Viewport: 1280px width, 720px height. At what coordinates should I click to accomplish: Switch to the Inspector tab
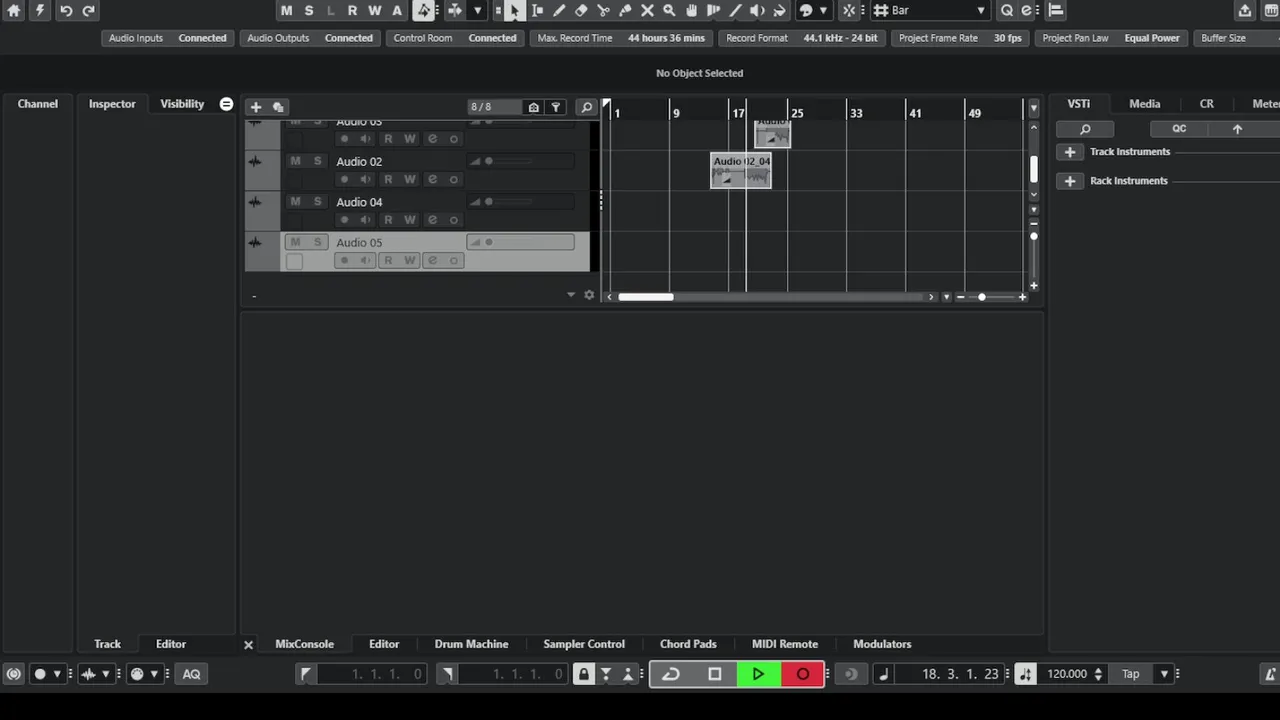(112, 104)
